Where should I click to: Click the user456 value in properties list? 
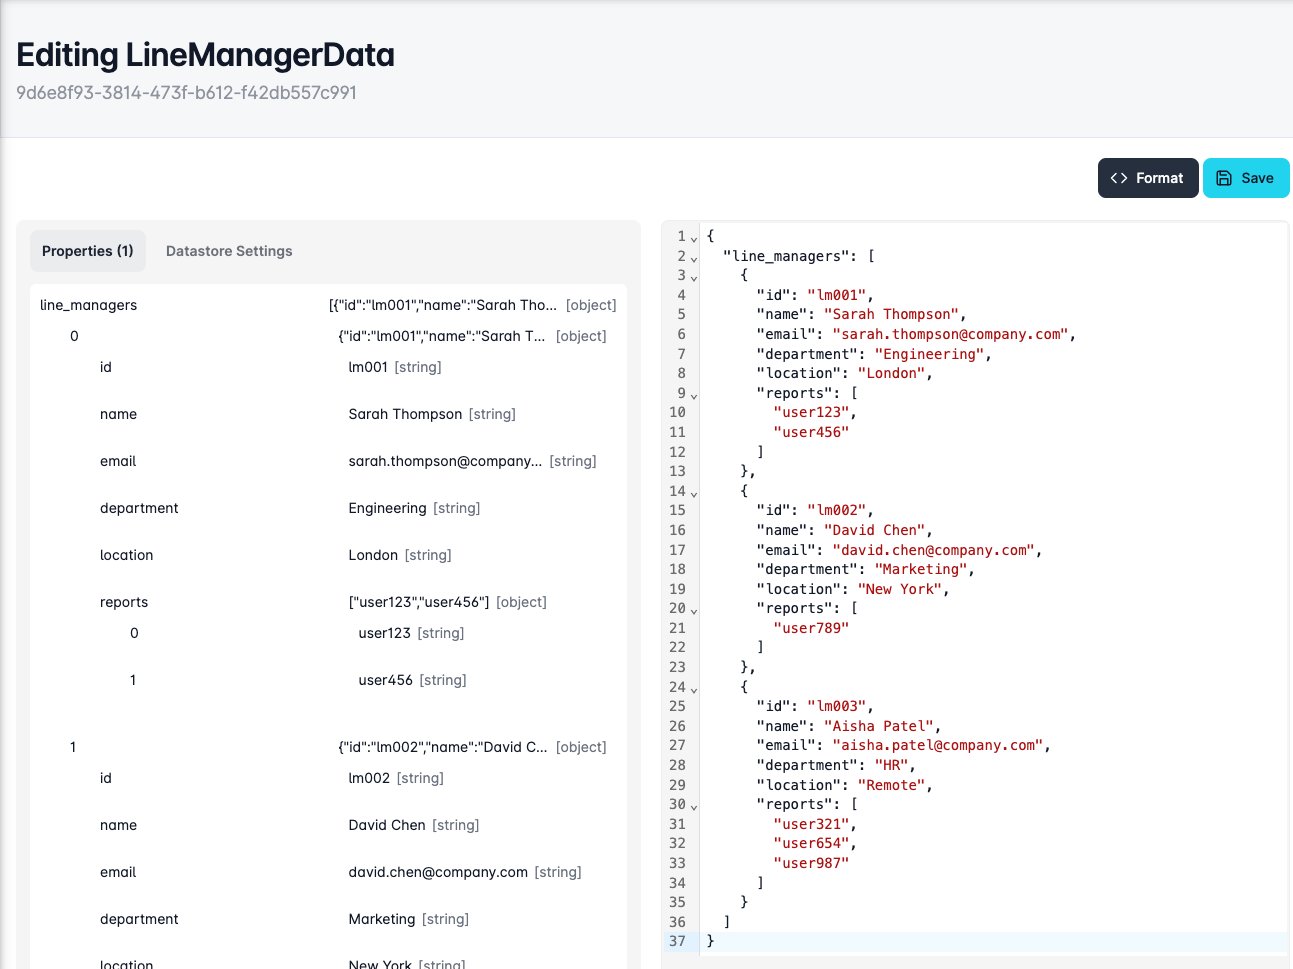[386, 680]
